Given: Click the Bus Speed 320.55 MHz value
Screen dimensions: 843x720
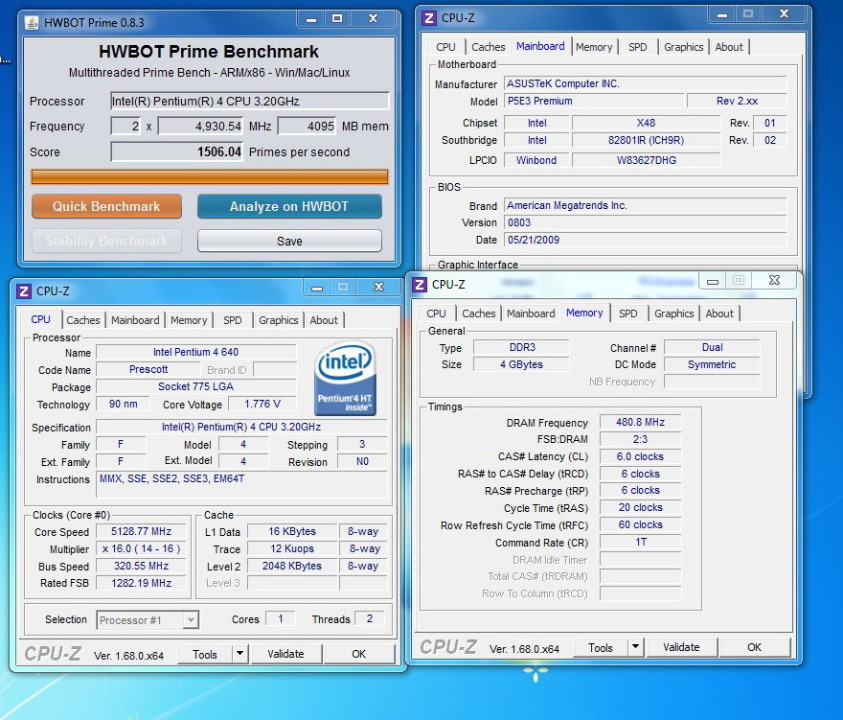Looking at the screenshot, I should (x=141, y=566).
